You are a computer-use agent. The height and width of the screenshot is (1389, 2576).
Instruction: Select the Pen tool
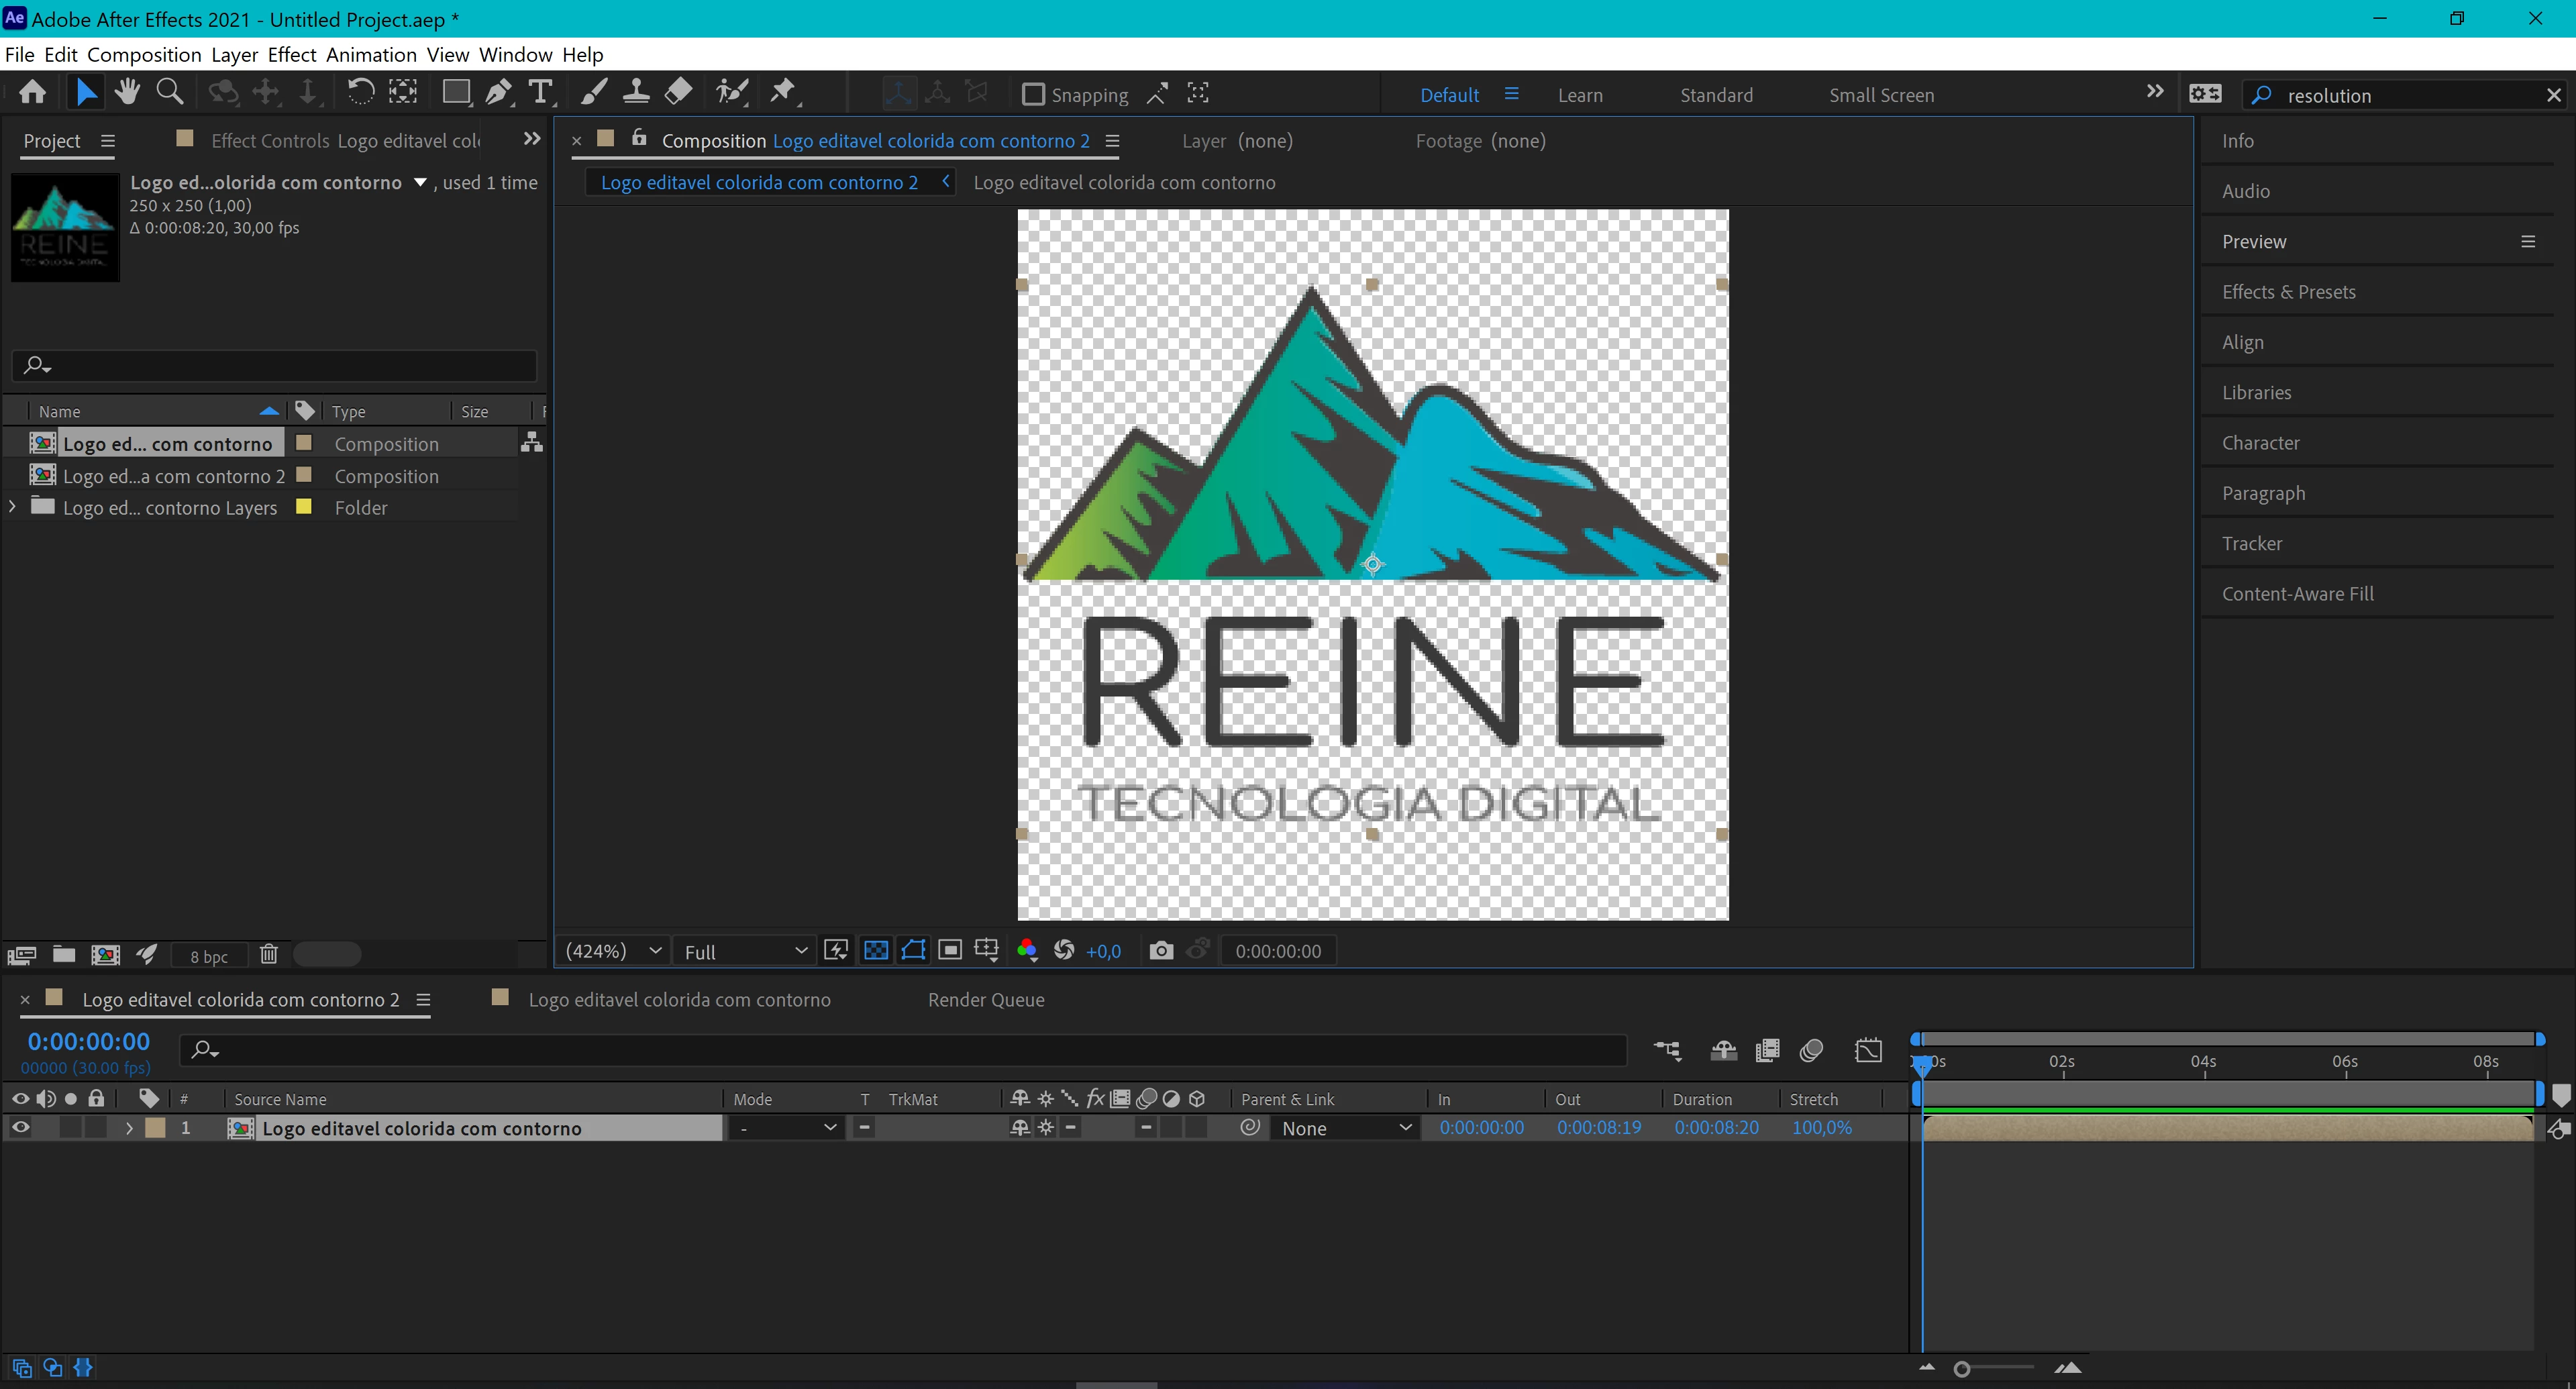(497, 93)
